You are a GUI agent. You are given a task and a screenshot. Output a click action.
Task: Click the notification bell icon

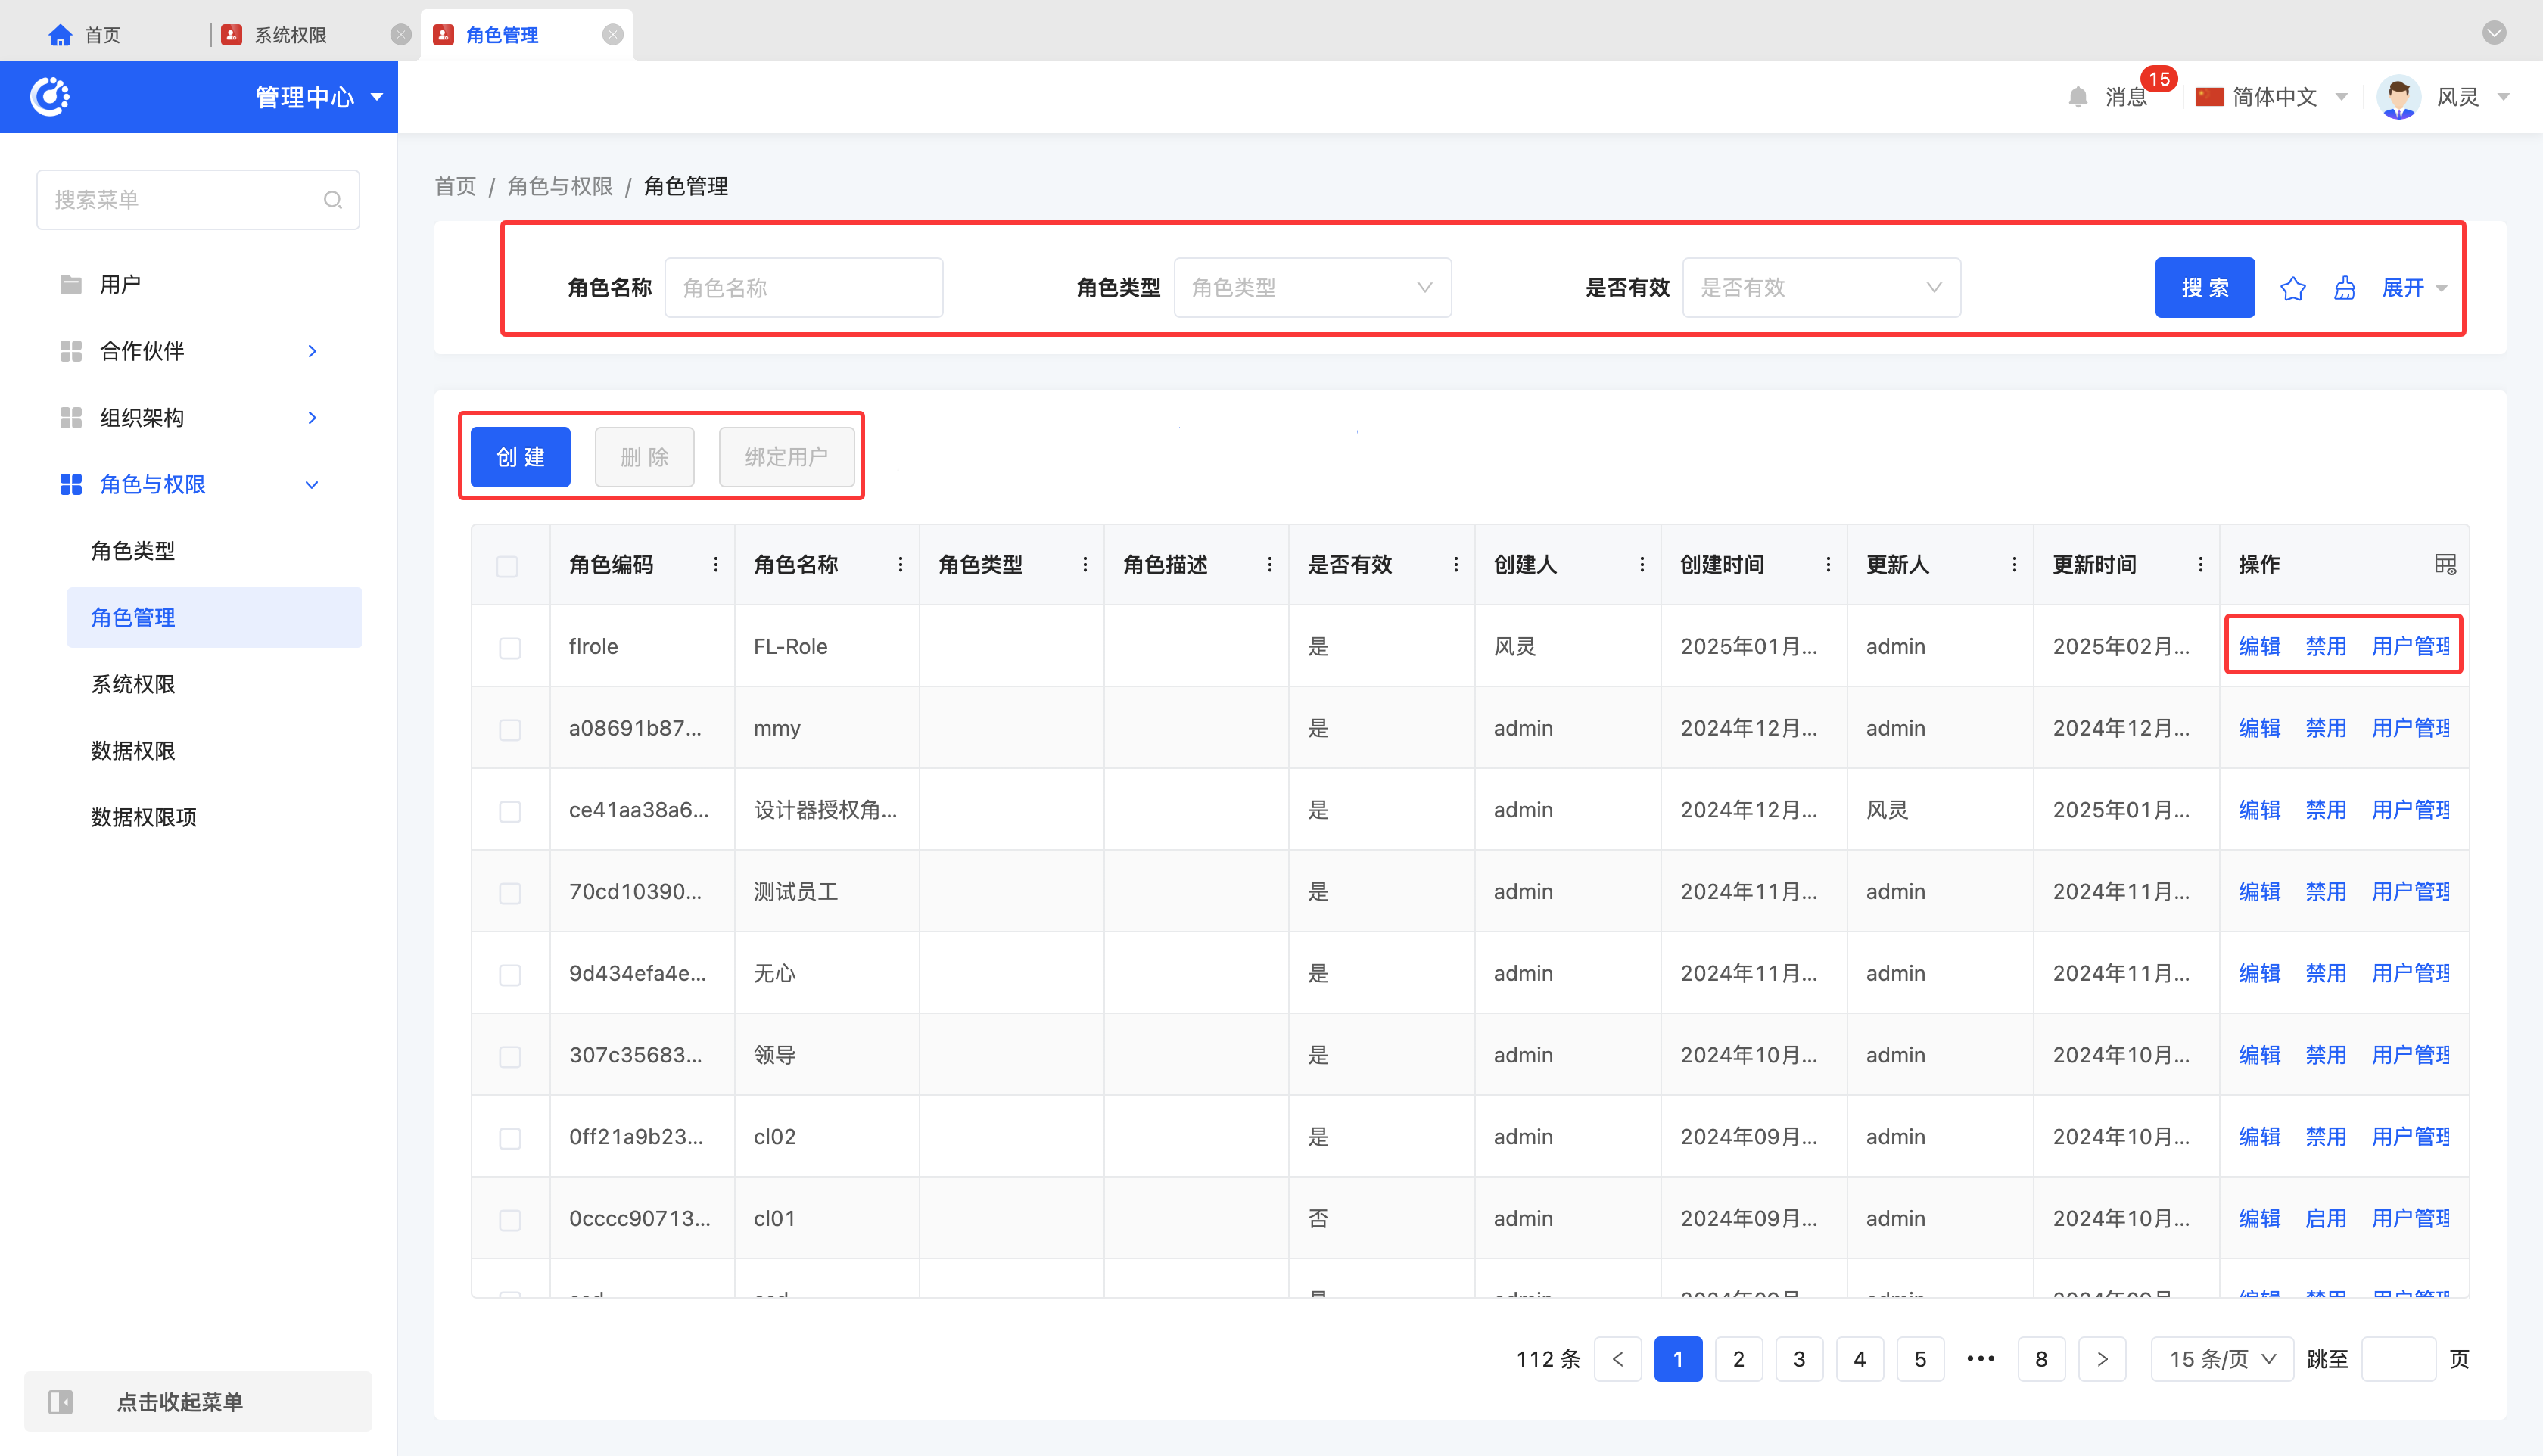pos(2077,97)
